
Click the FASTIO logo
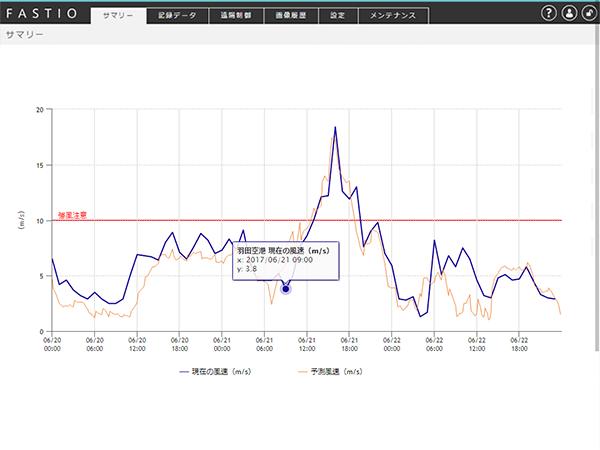41,14
